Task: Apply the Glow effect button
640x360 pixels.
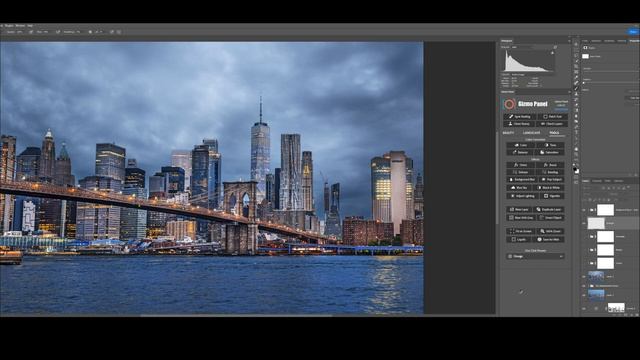Action: pos(520,165)
